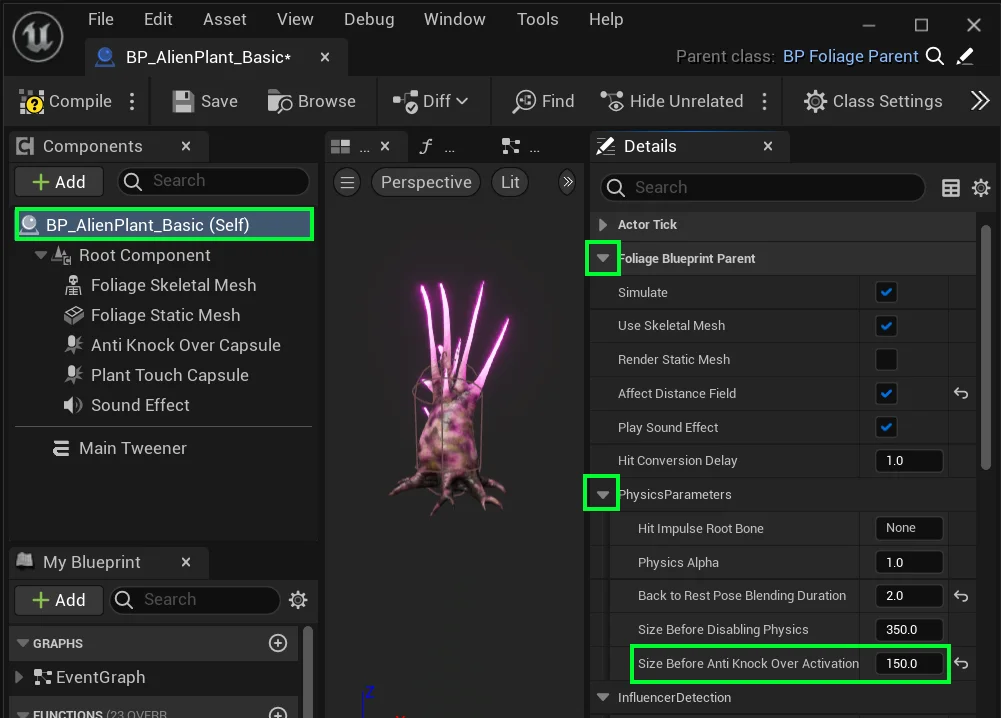Viewport: 1001px width, 718px height.
Task: Open Details panel settings gear
Action: [981, 188]
